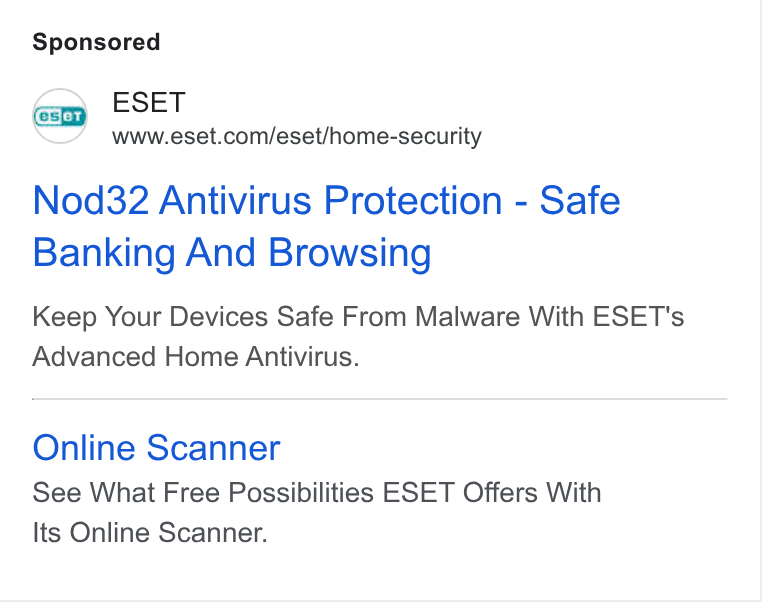The image size is (762, 602).
Task: Click the word 'Malware' in the description
Action: tap(468, 317)
